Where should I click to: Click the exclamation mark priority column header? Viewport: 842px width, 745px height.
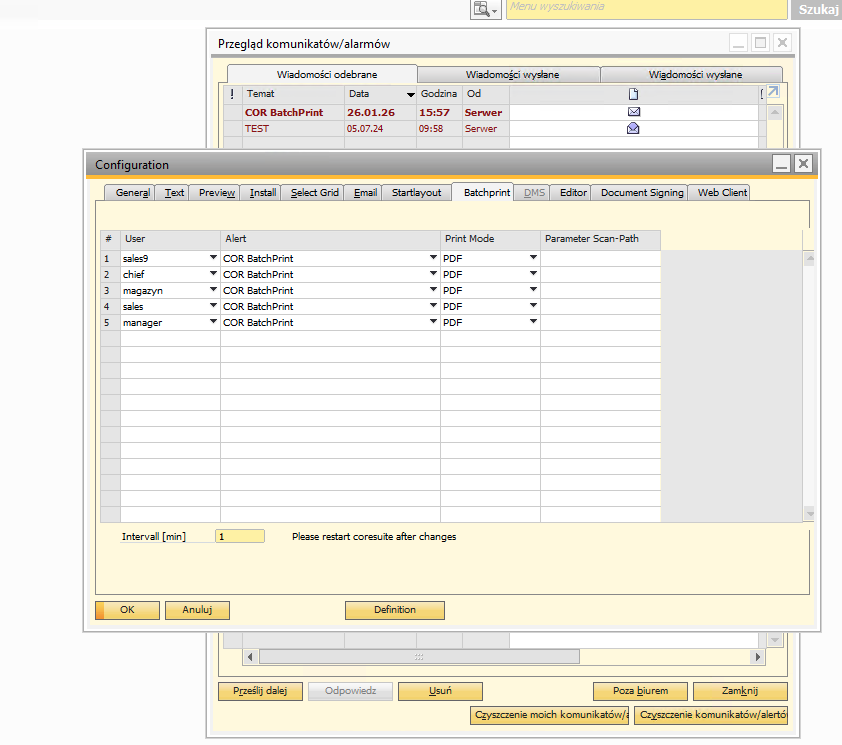[232, 94]
